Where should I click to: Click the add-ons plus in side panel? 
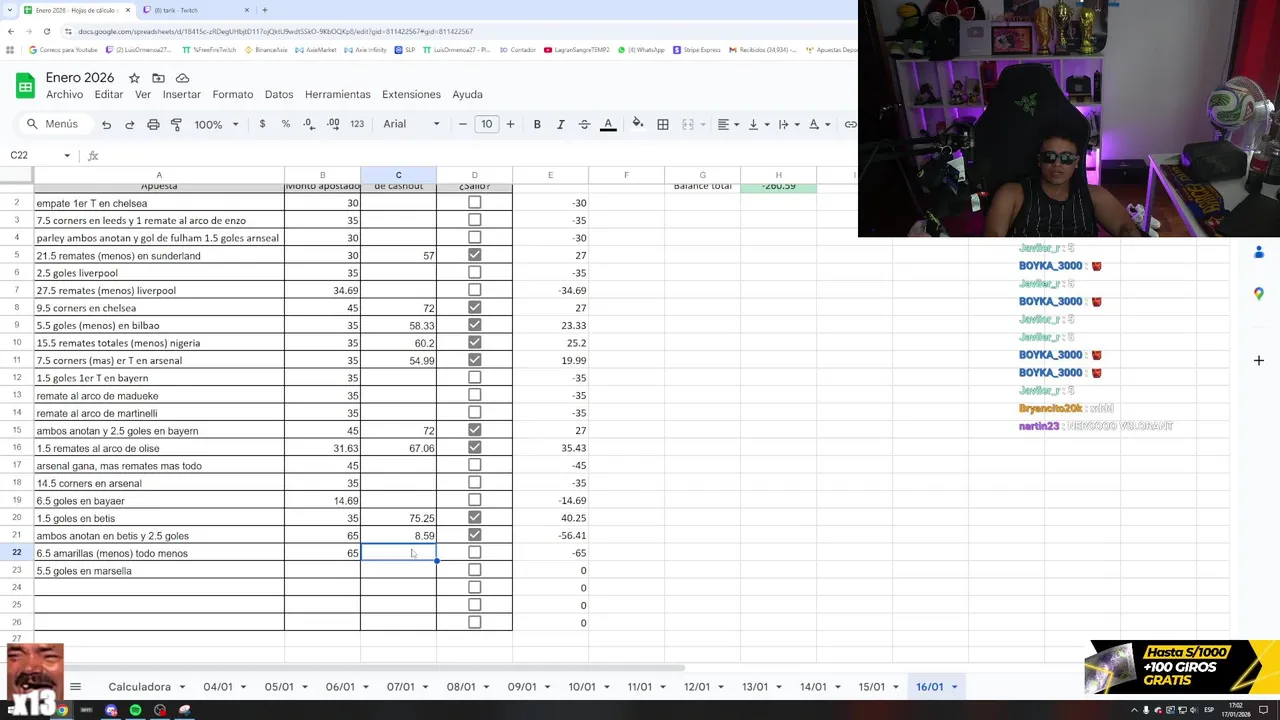(1259, 360)
